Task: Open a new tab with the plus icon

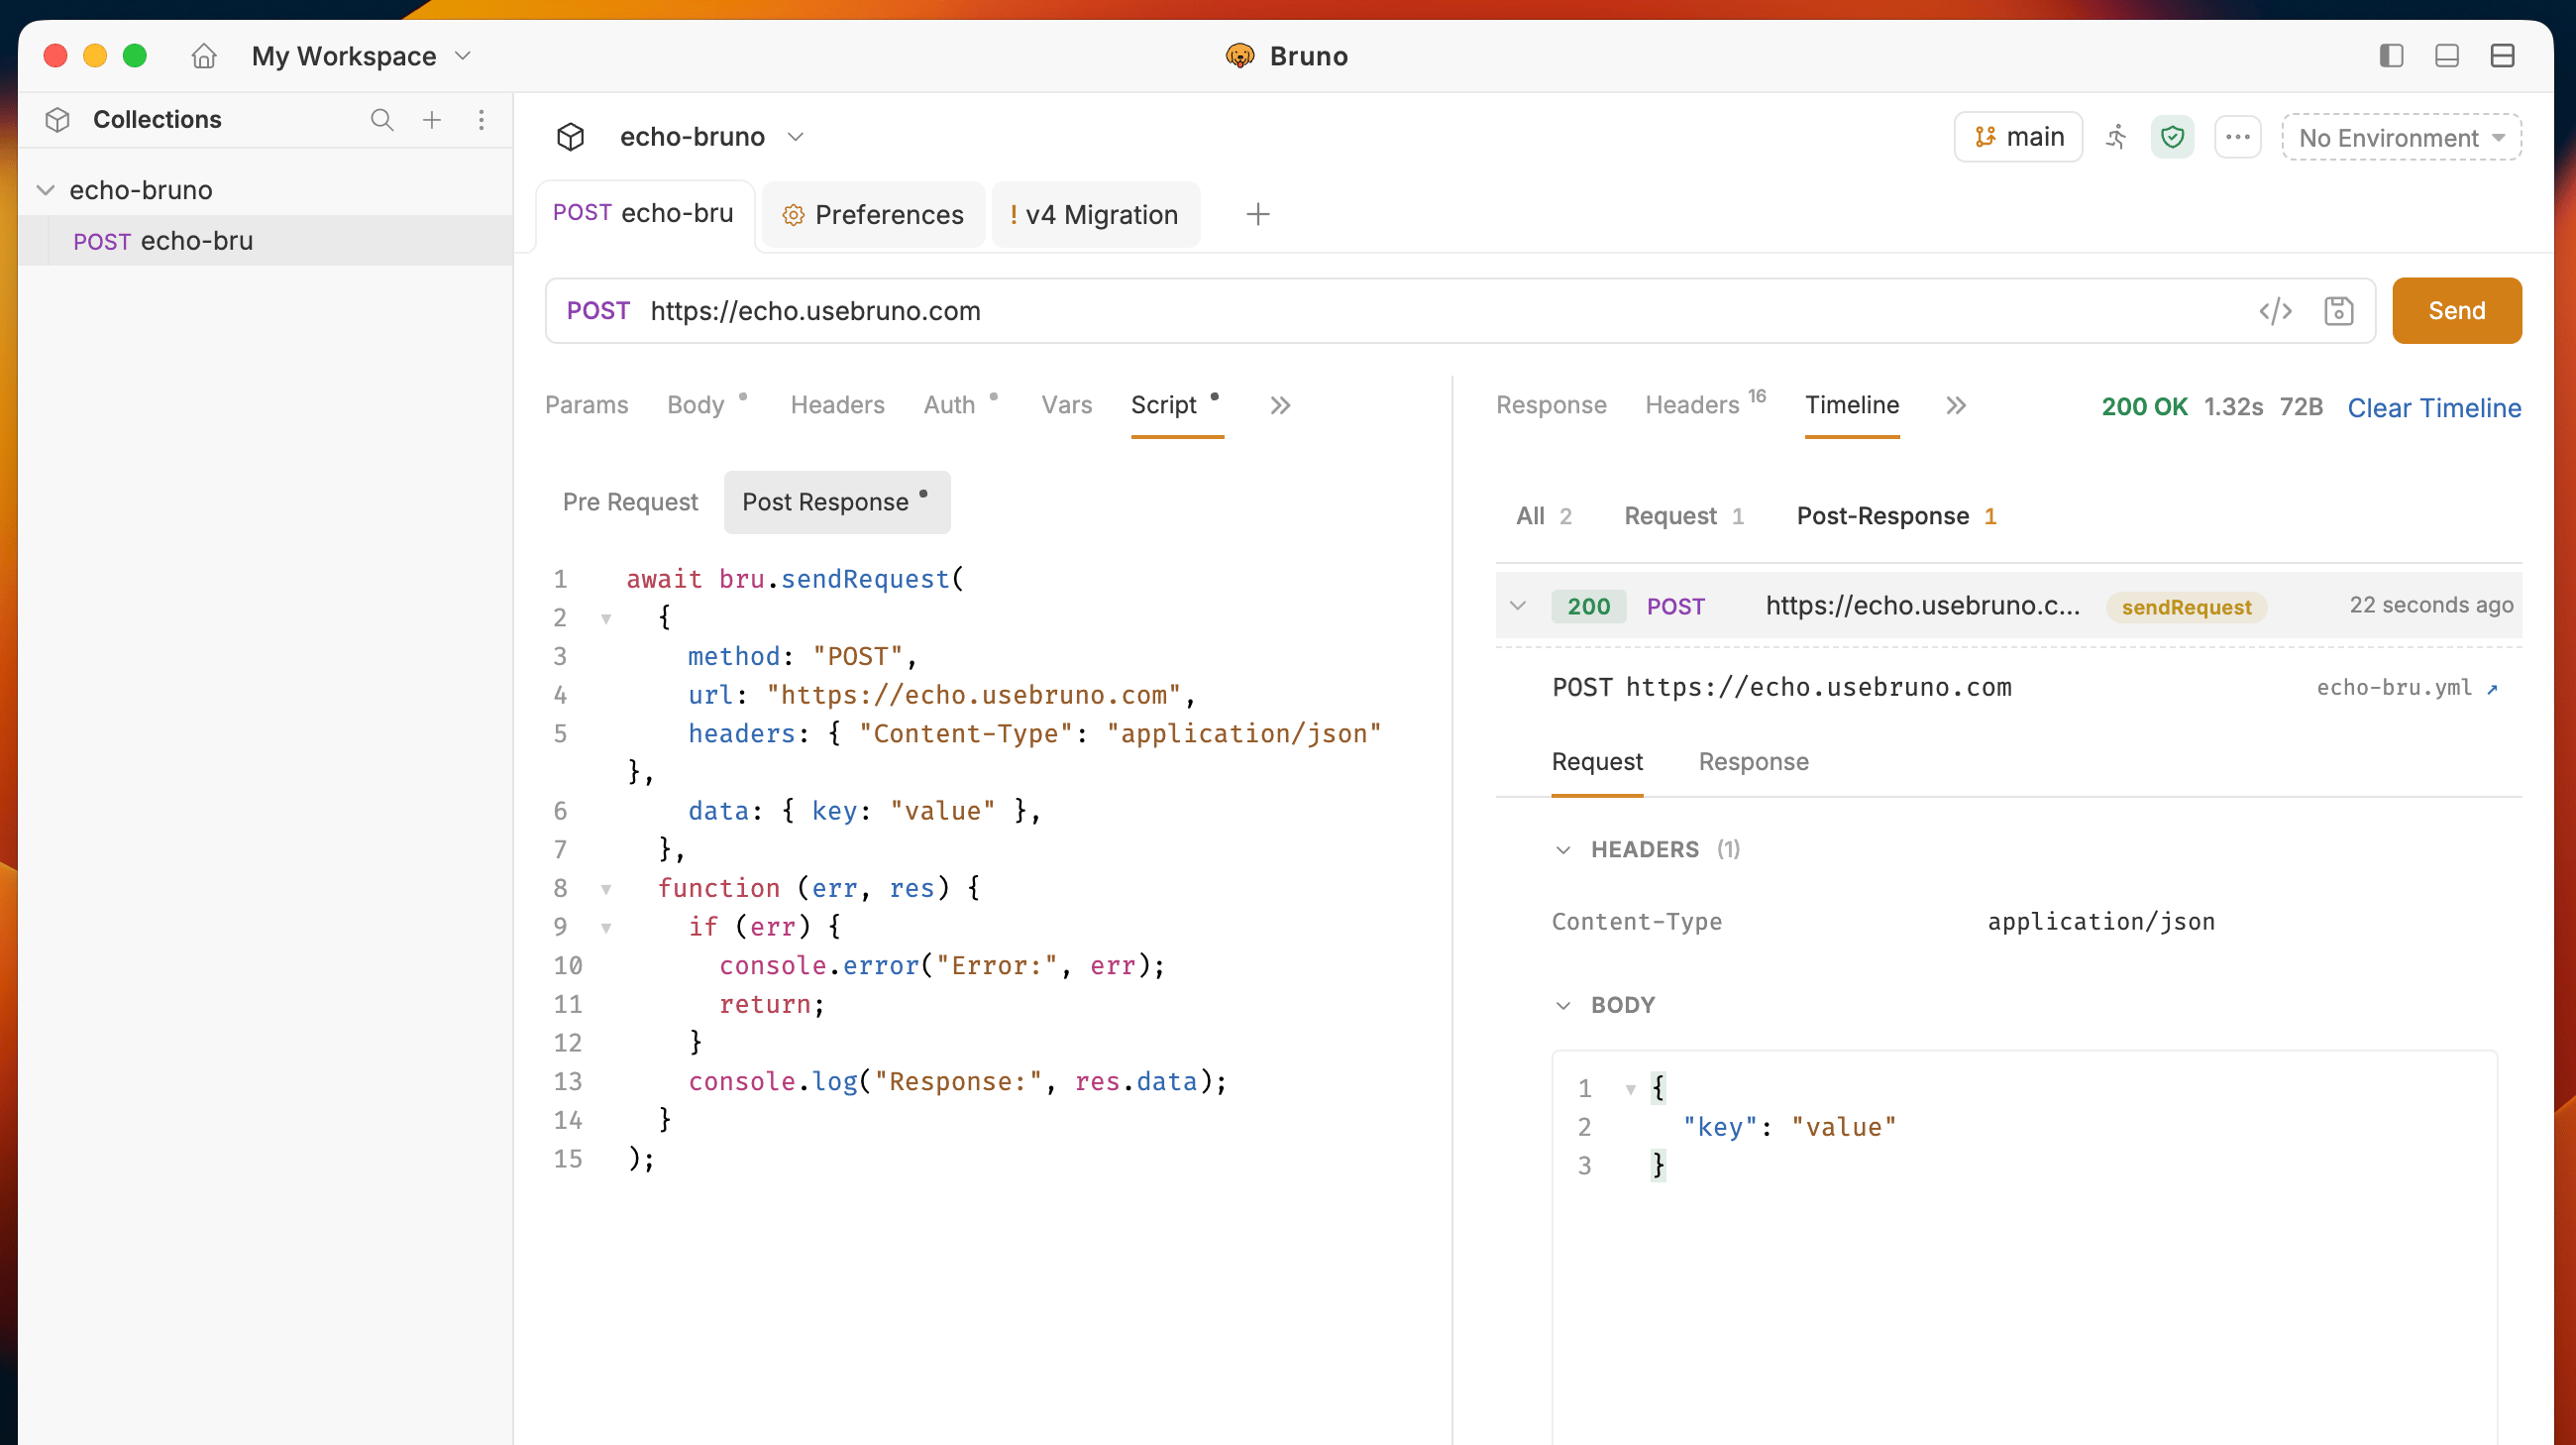Action: click(1258, 214)
